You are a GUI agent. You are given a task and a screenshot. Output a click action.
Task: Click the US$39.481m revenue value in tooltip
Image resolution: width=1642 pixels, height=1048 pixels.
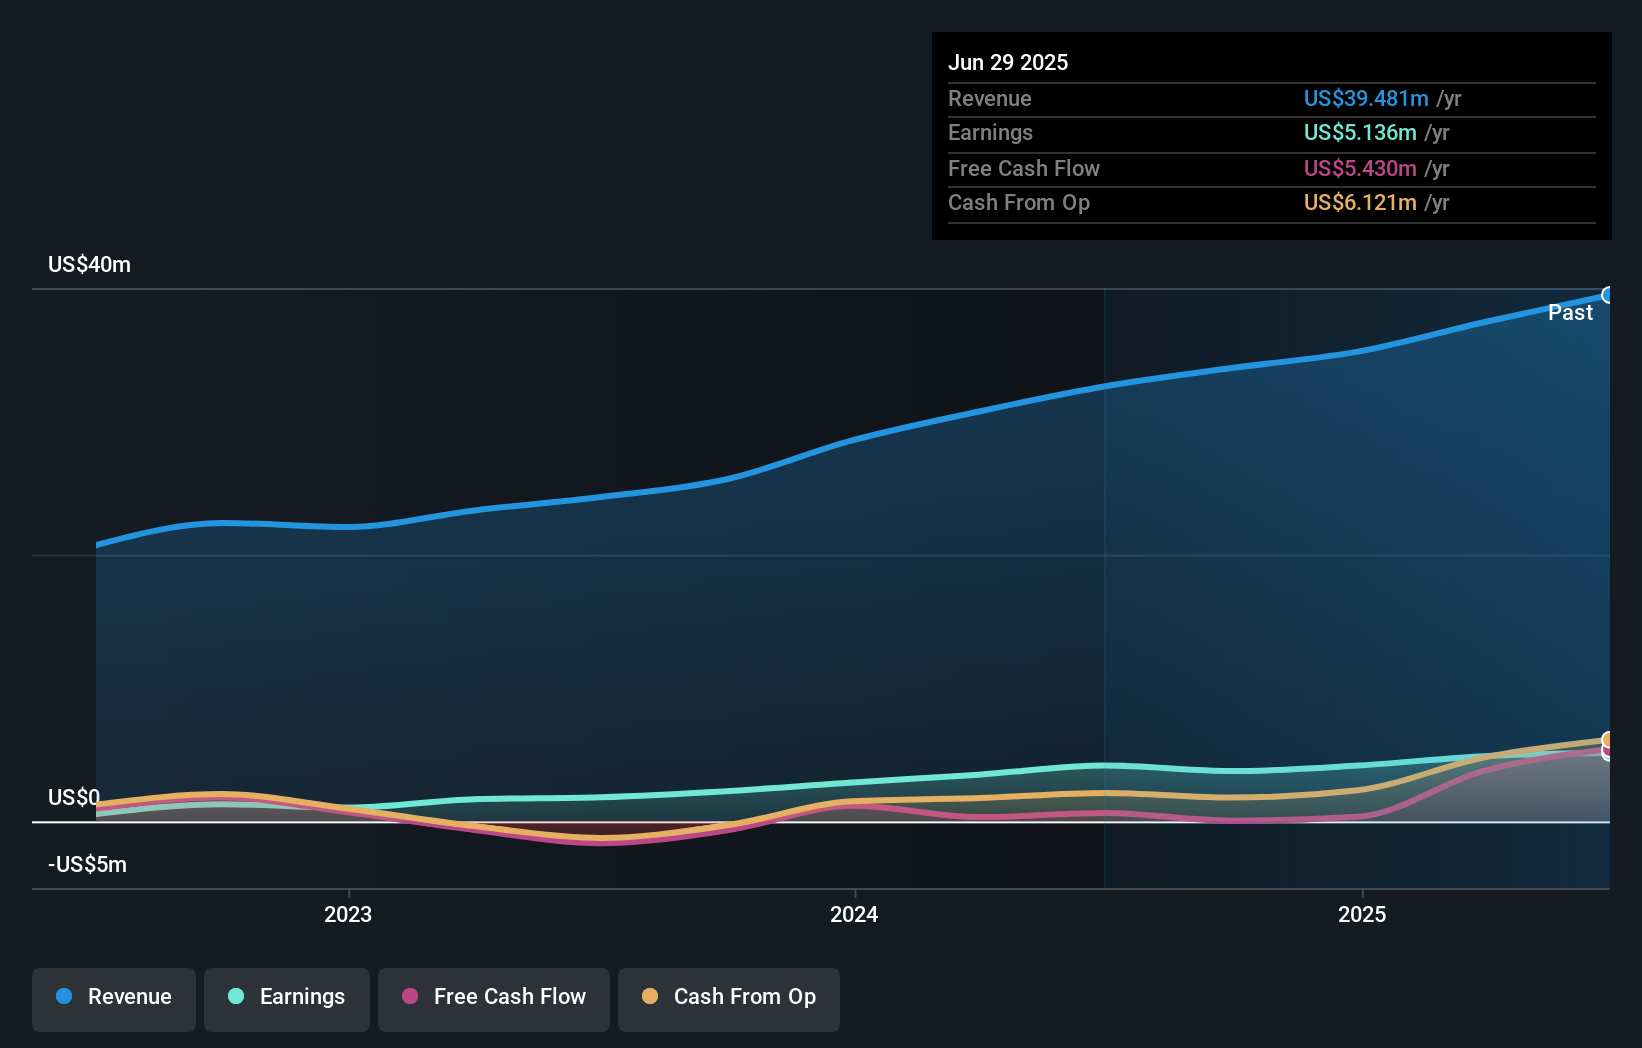(x=1365, y=99)
